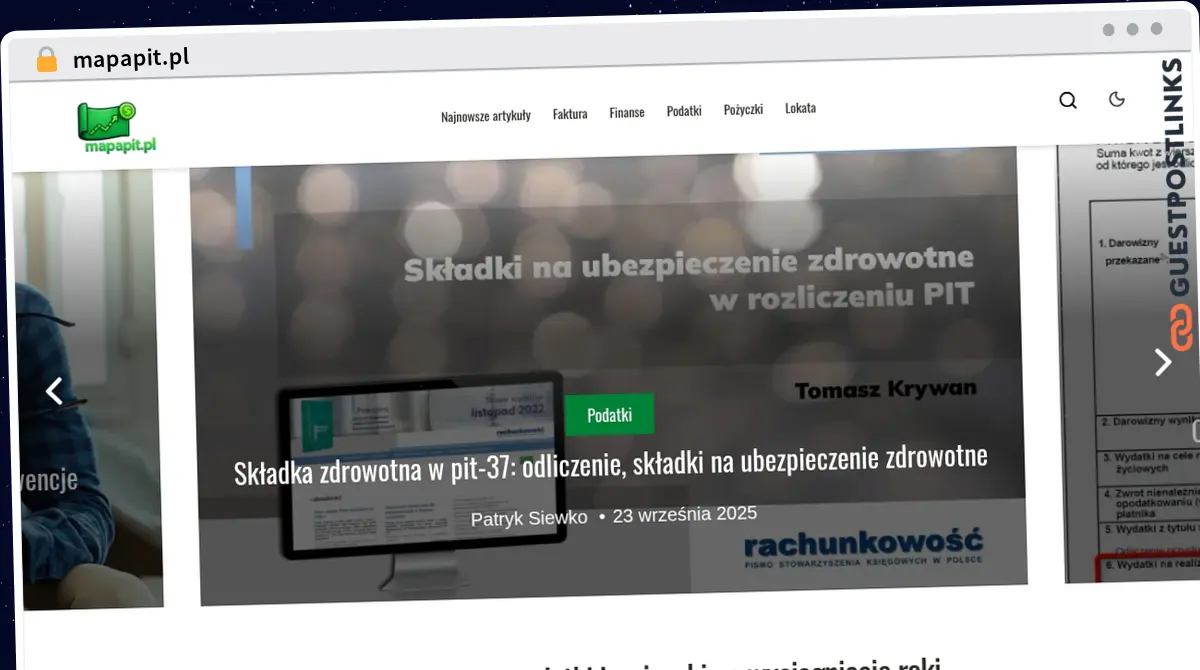Click the date 23 września 2025
The width and height of the screenshot is (1200, 670).
tap(685, 514)
